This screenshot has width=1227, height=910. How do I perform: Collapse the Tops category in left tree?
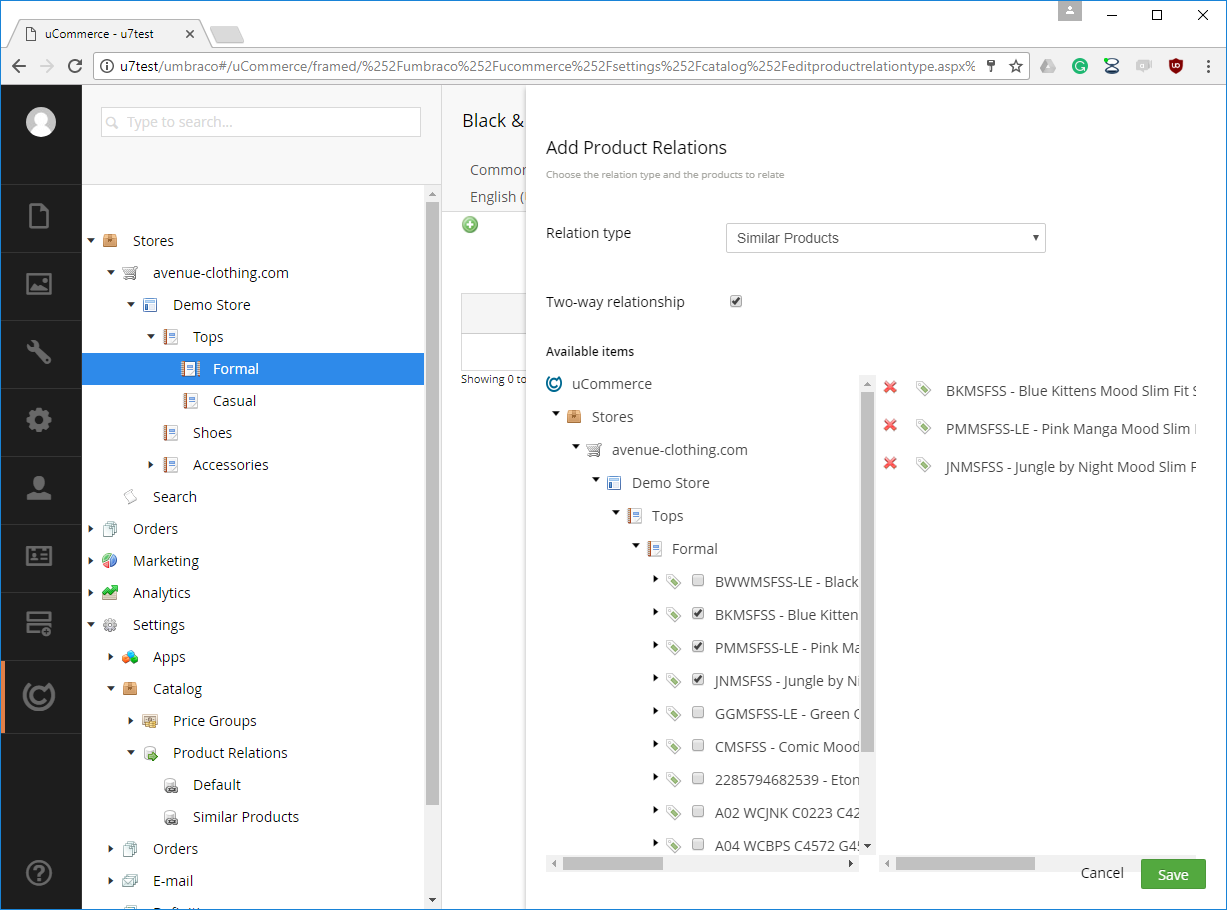click(x=151, y=336)
